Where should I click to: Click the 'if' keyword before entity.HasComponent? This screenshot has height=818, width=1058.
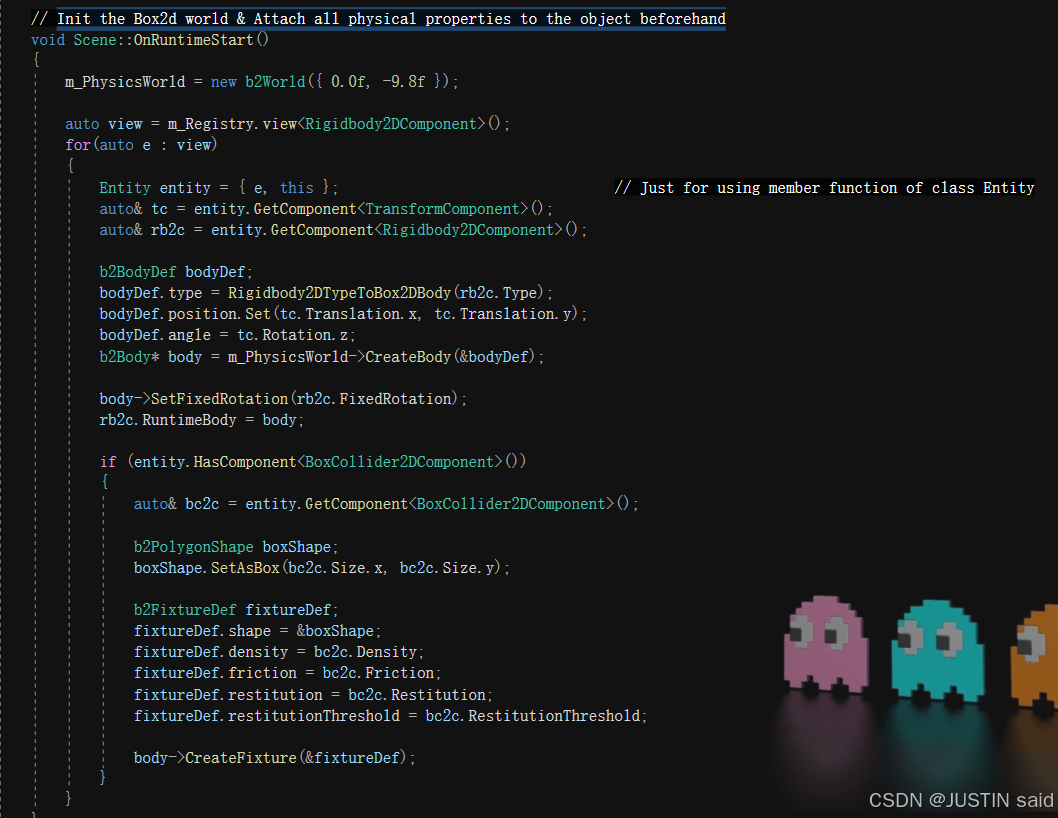click(108, 462)
